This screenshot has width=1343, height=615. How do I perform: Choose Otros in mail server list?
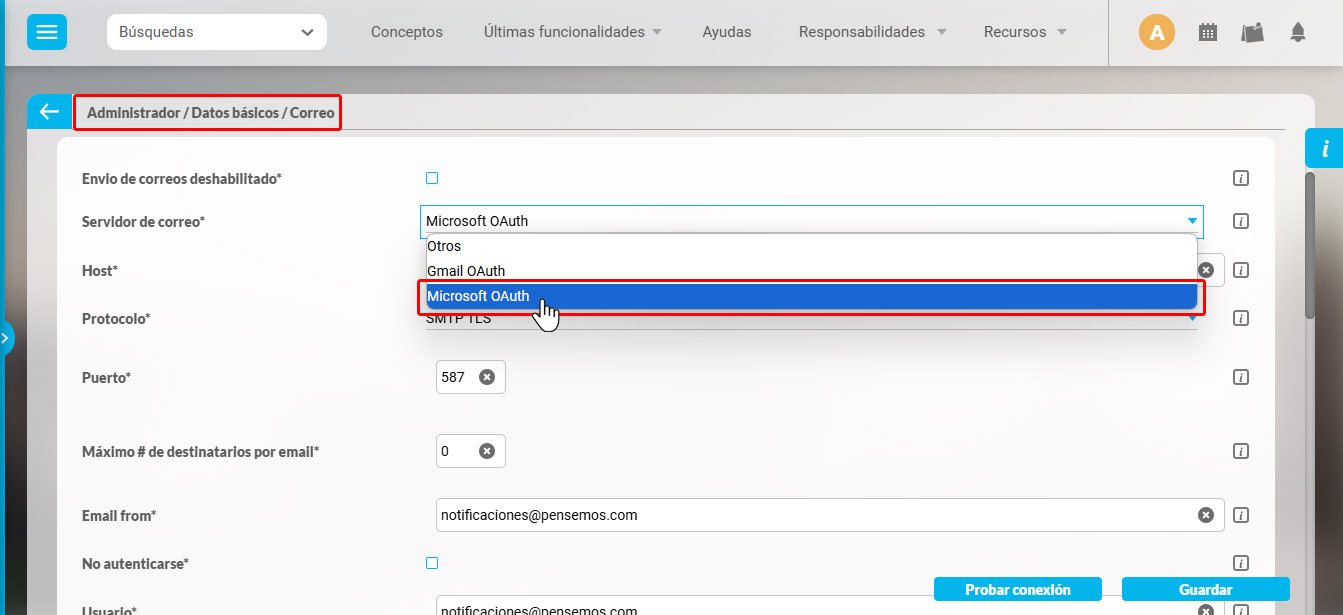click(x=444, y=246)
